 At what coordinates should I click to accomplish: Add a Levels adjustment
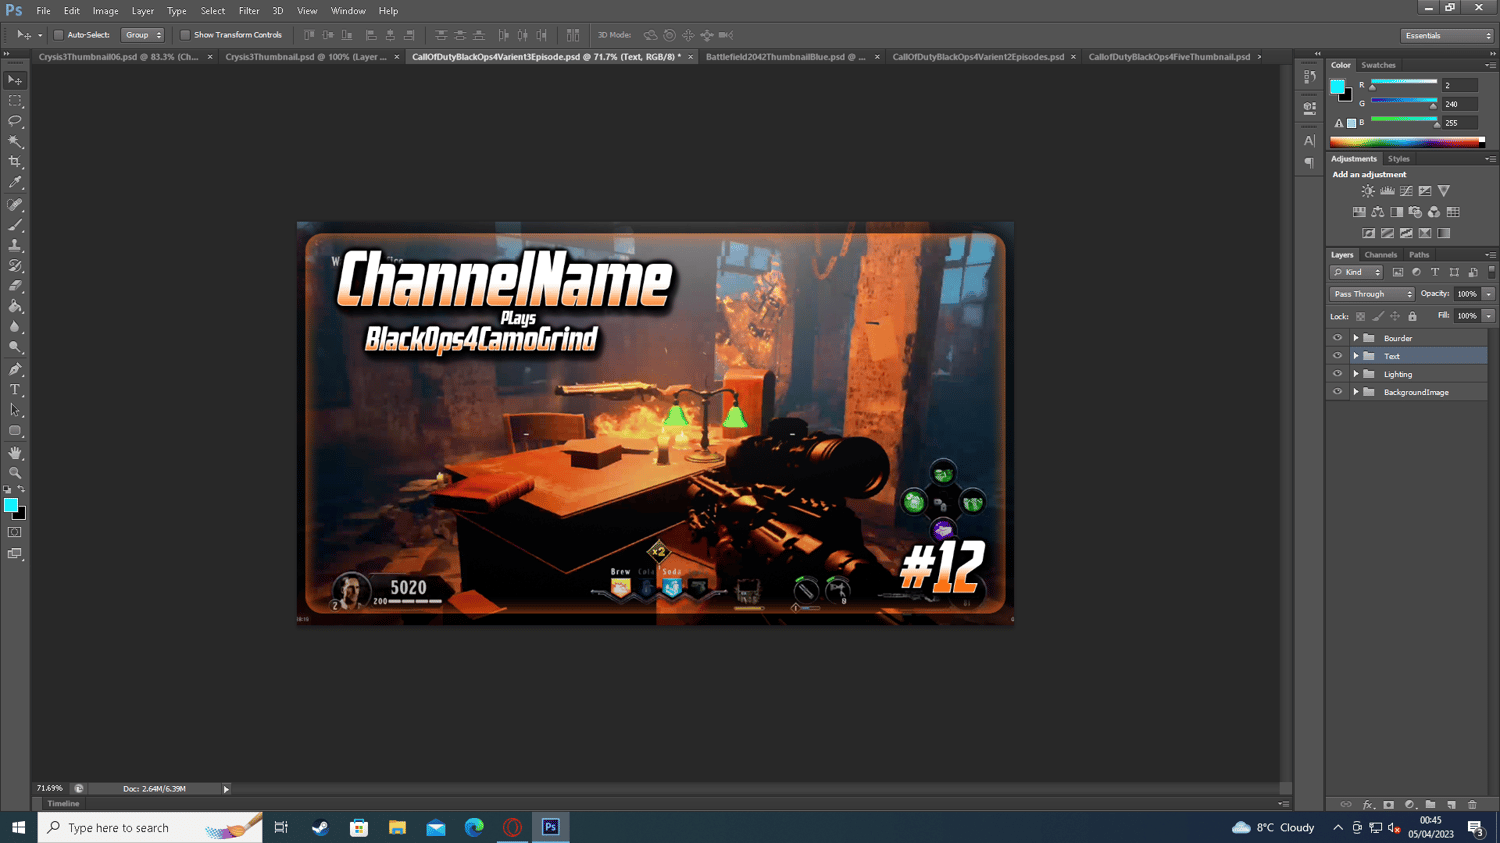click(1387, 191)
